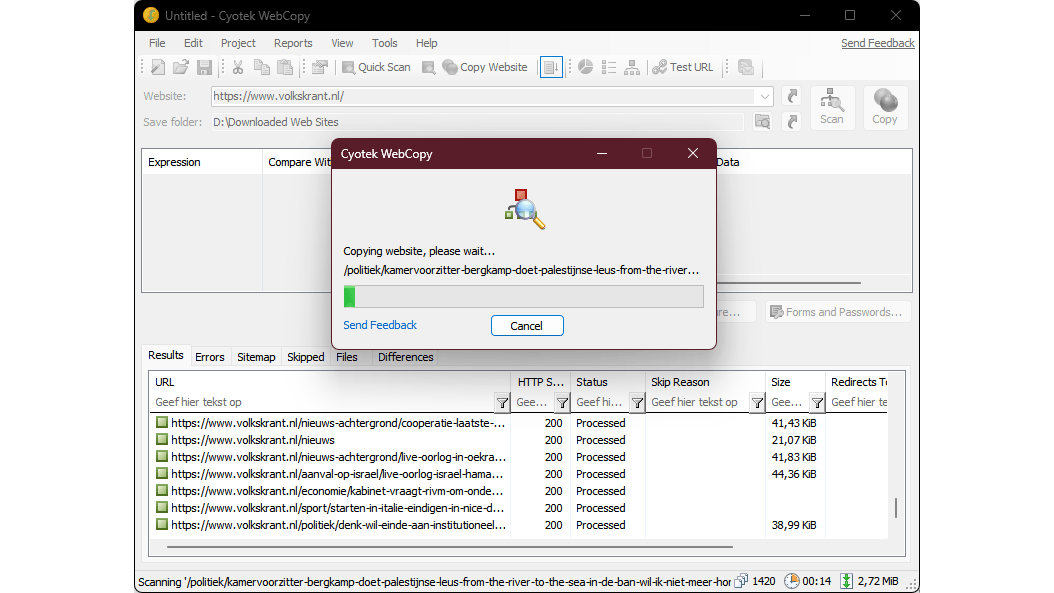Viewport: 1054px width, 593px height.
Task: Open the Skip Reason column filter funnel
Action: (758, 403)
